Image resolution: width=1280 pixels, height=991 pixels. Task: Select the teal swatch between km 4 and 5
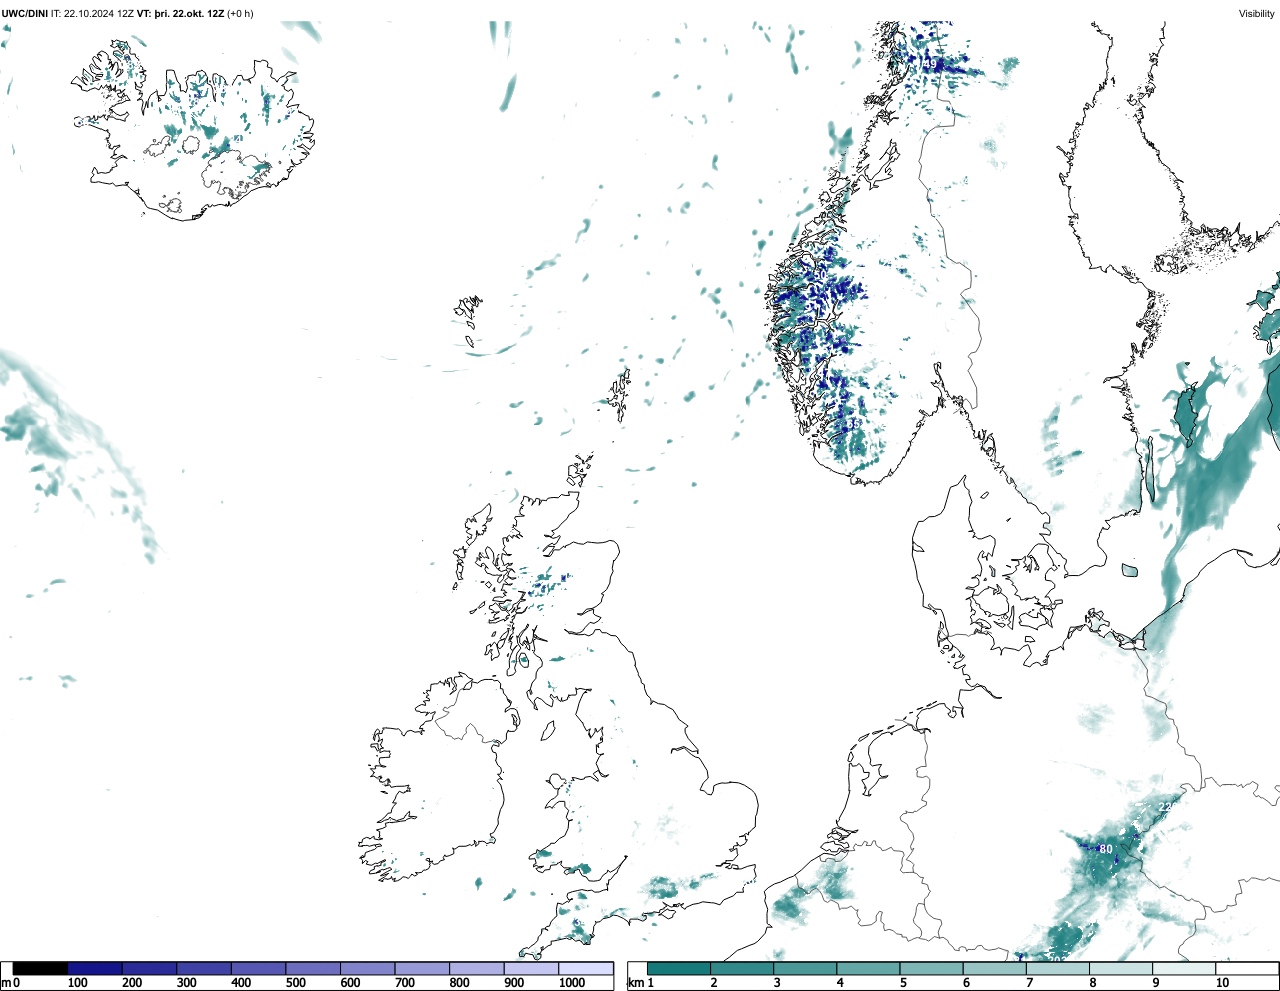[868, 968]
